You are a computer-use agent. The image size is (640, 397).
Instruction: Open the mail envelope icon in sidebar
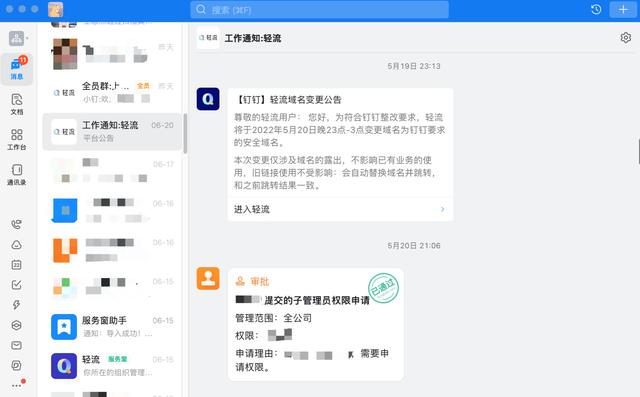[16, 346]
